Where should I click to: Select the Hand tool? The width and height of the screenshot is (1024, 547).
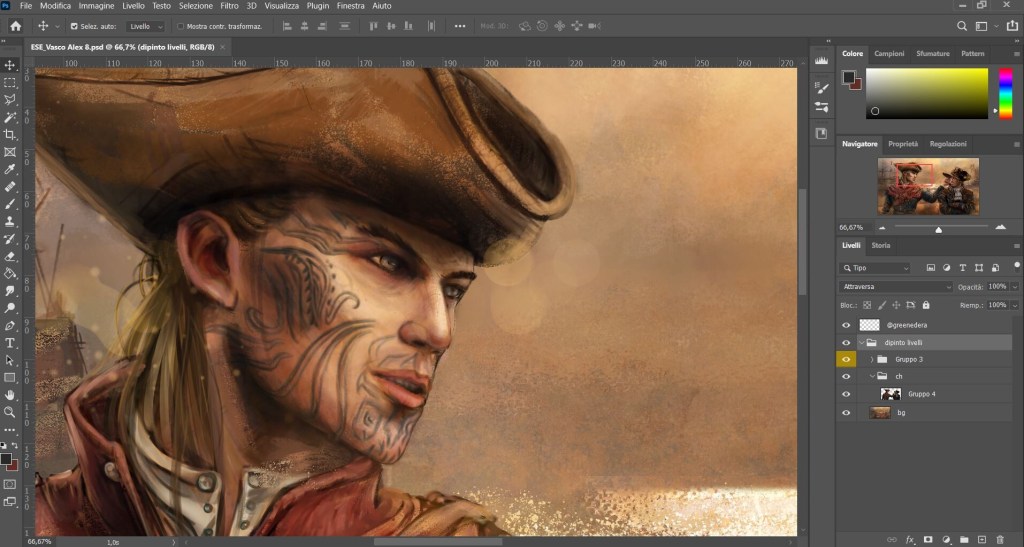10,395
